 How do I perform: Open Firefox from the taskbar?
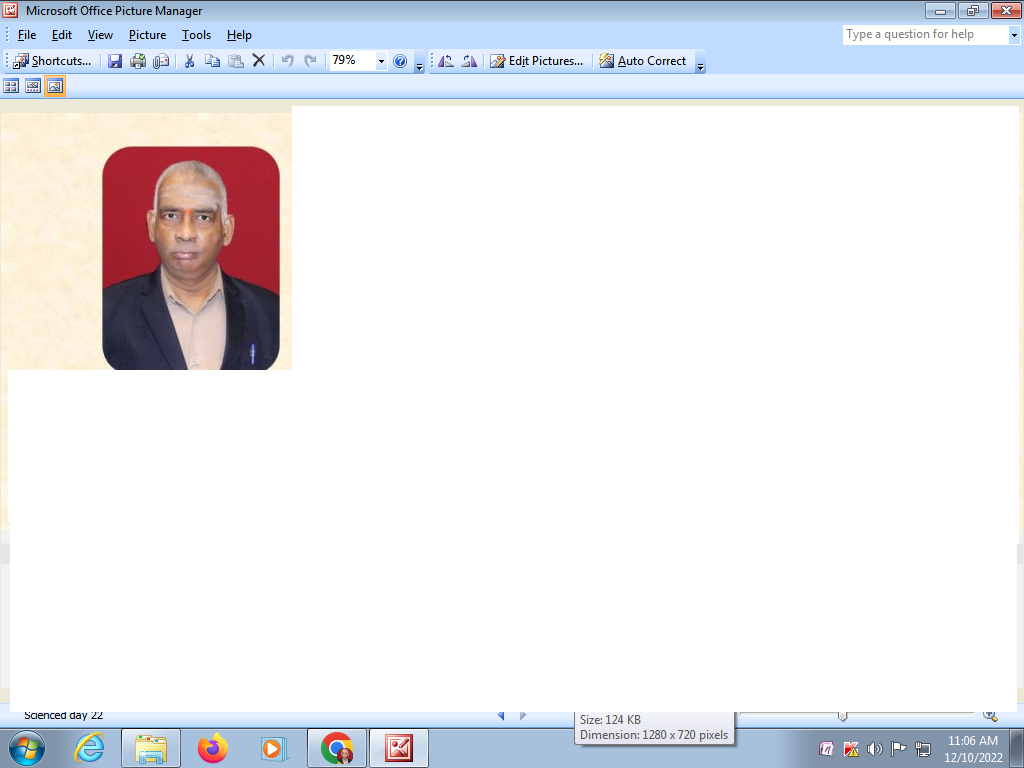(x=212, y=748)
